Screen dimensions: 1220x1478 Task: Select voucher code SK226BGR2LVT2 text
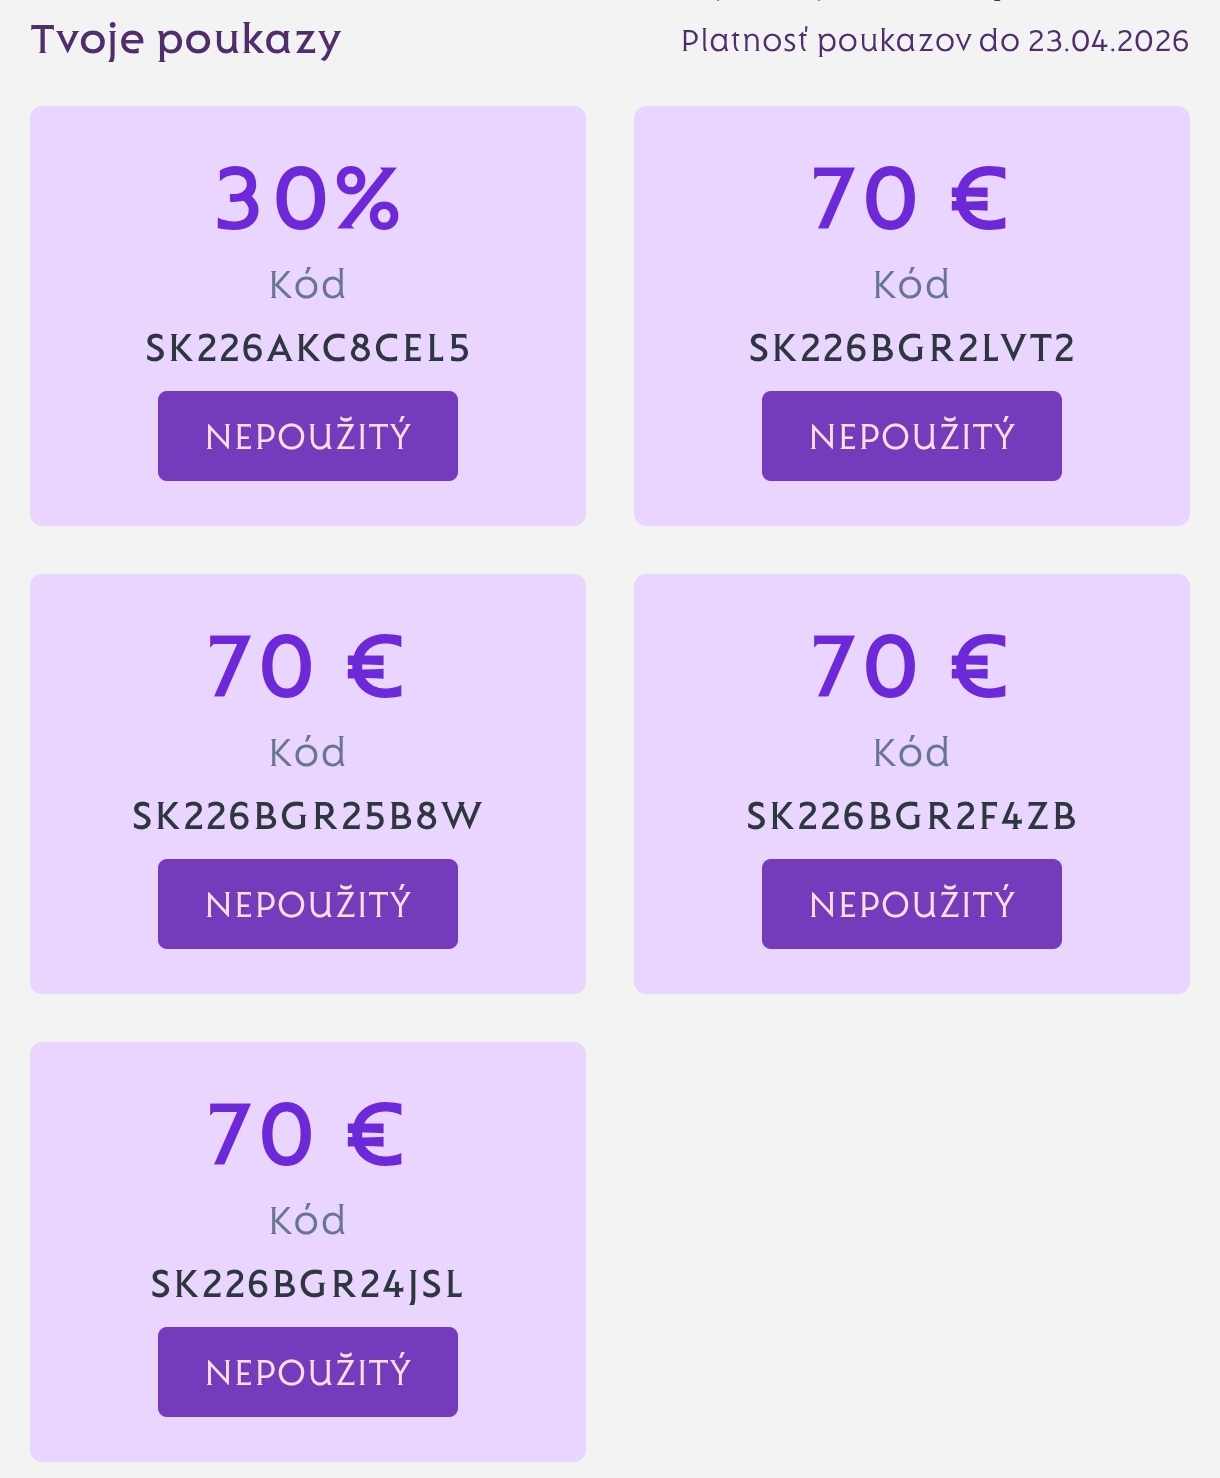click(911, 349)
